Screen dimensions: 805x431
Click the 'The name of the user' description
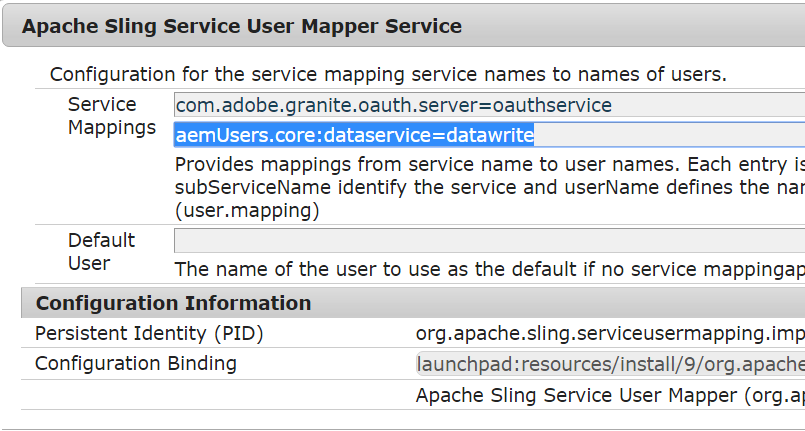[490, 269]
